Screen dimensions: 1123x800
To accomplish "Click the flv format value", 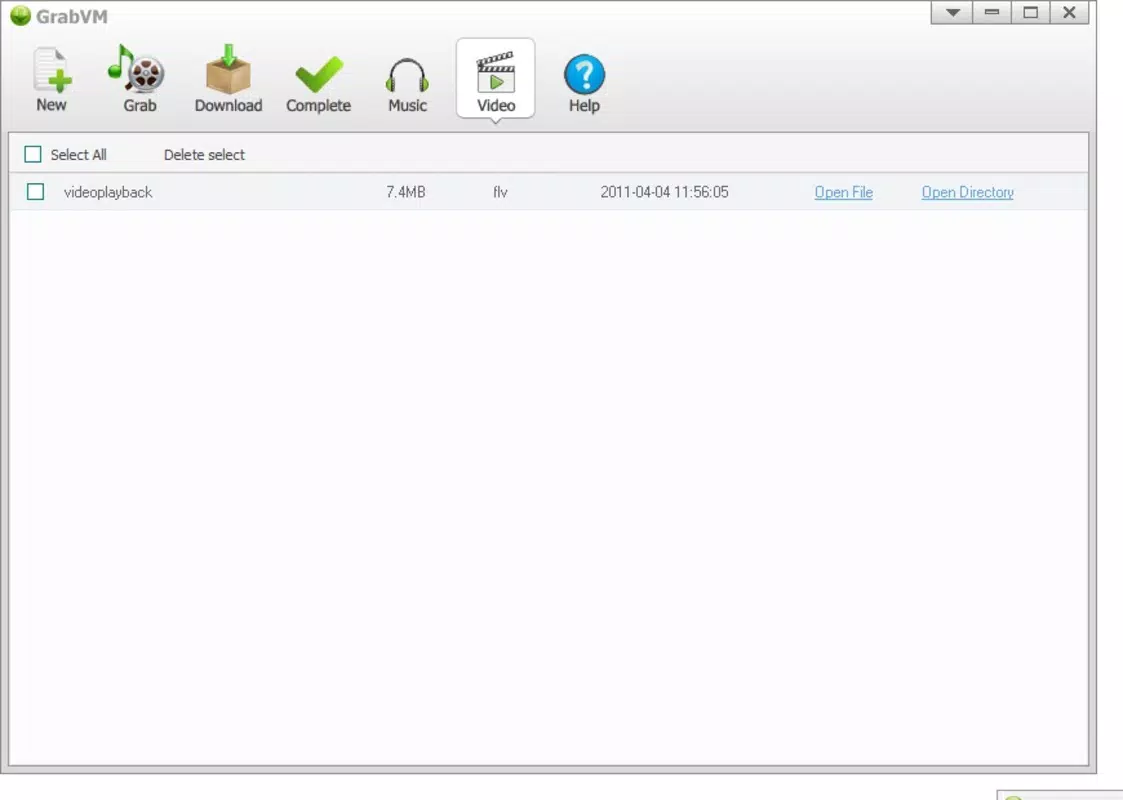I will (x=500, y=192).
